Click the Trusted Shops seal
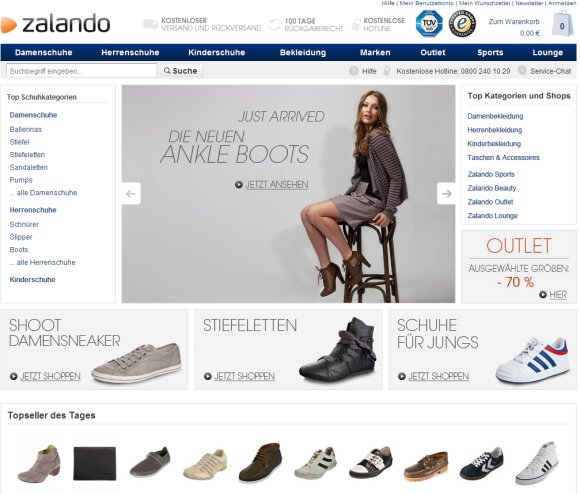The image size is (580, 494). click(462, 24)
